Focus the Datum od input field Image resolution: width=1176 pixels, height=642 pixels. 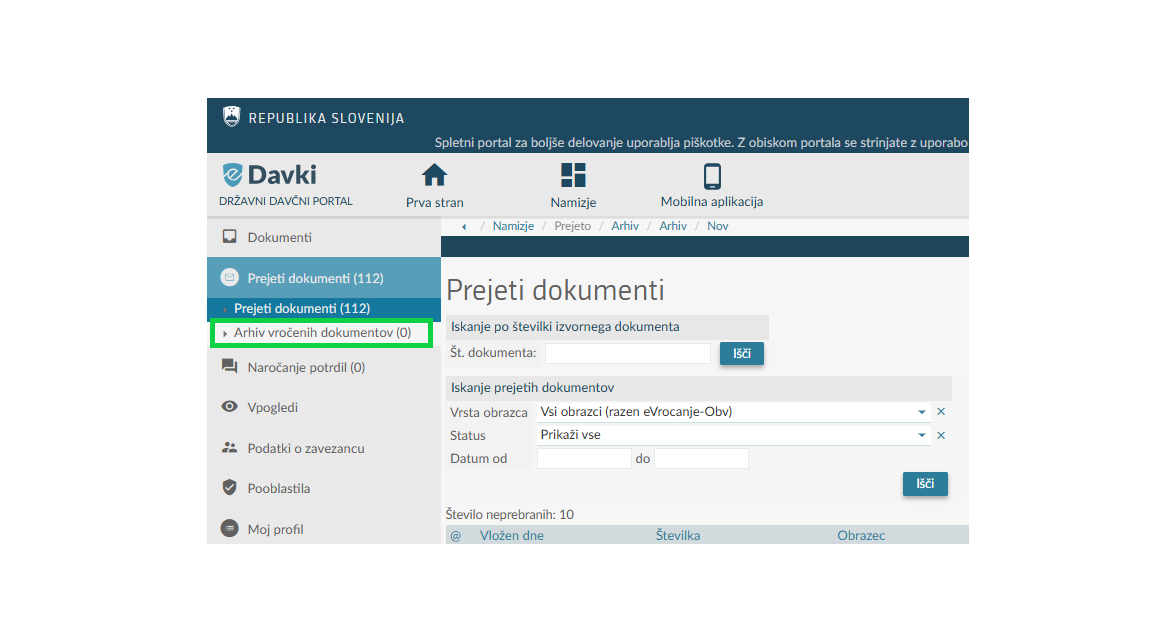click(584, 458)
